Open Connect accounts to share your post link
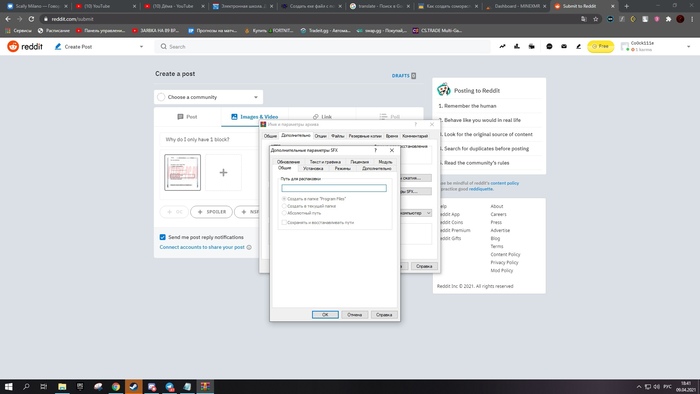 tap(202, 247)
